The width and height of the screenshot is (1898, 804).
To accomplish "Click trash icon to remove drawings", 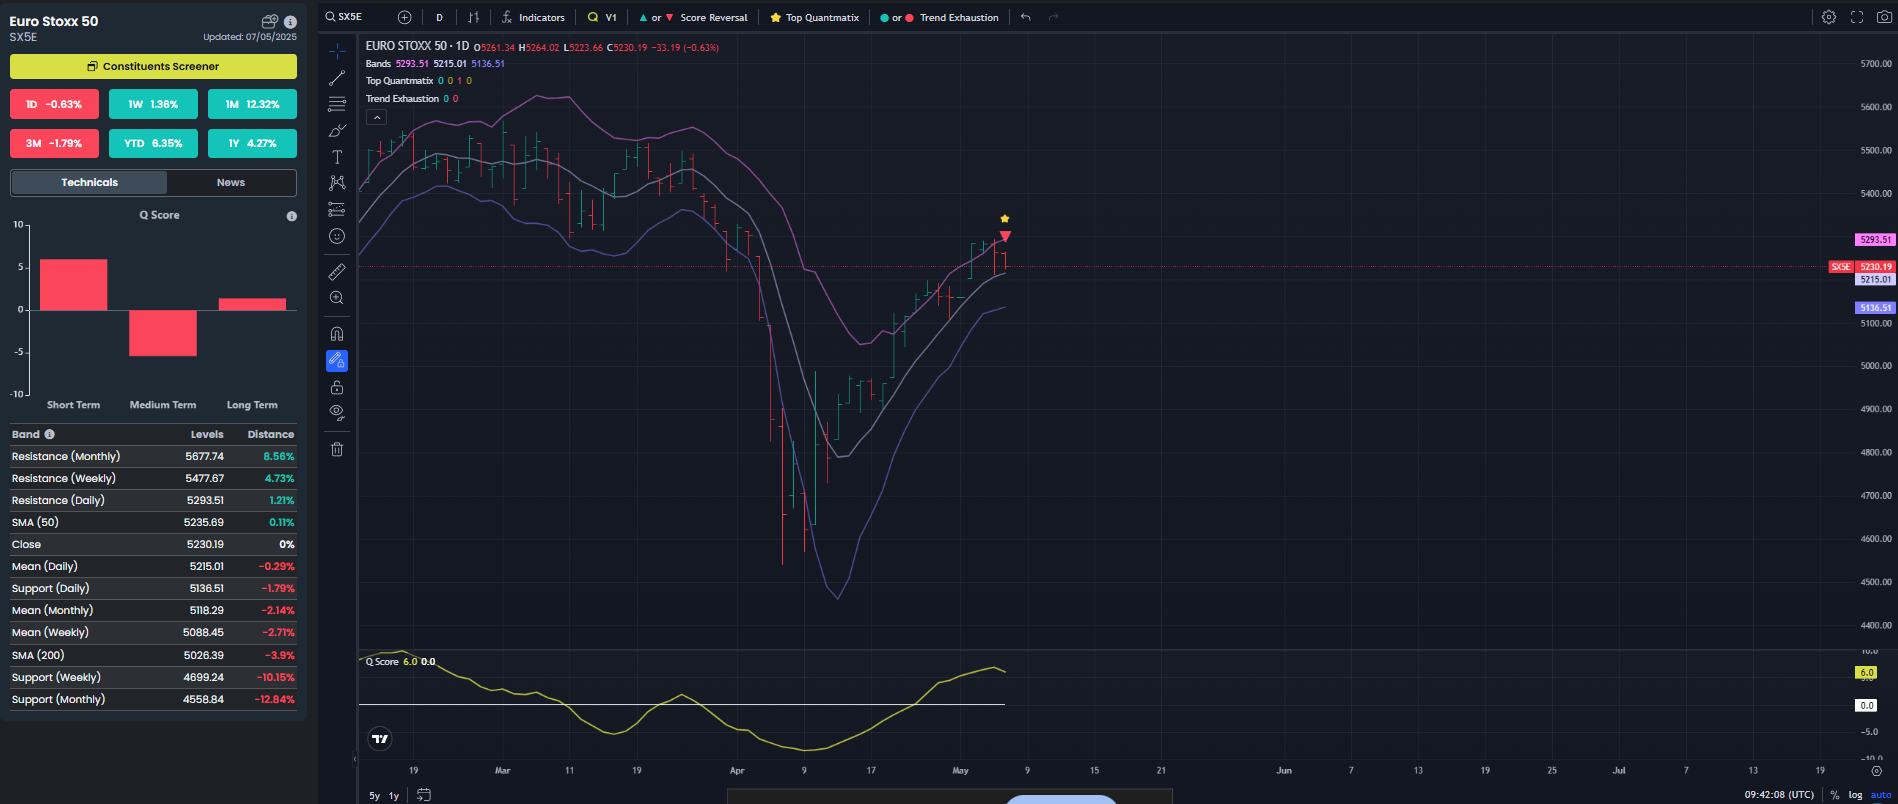I will [x=337, y=449].
